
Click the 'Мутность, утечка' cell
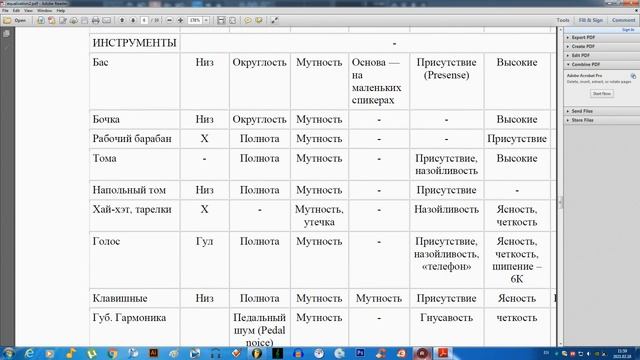[x=319, y=216]
